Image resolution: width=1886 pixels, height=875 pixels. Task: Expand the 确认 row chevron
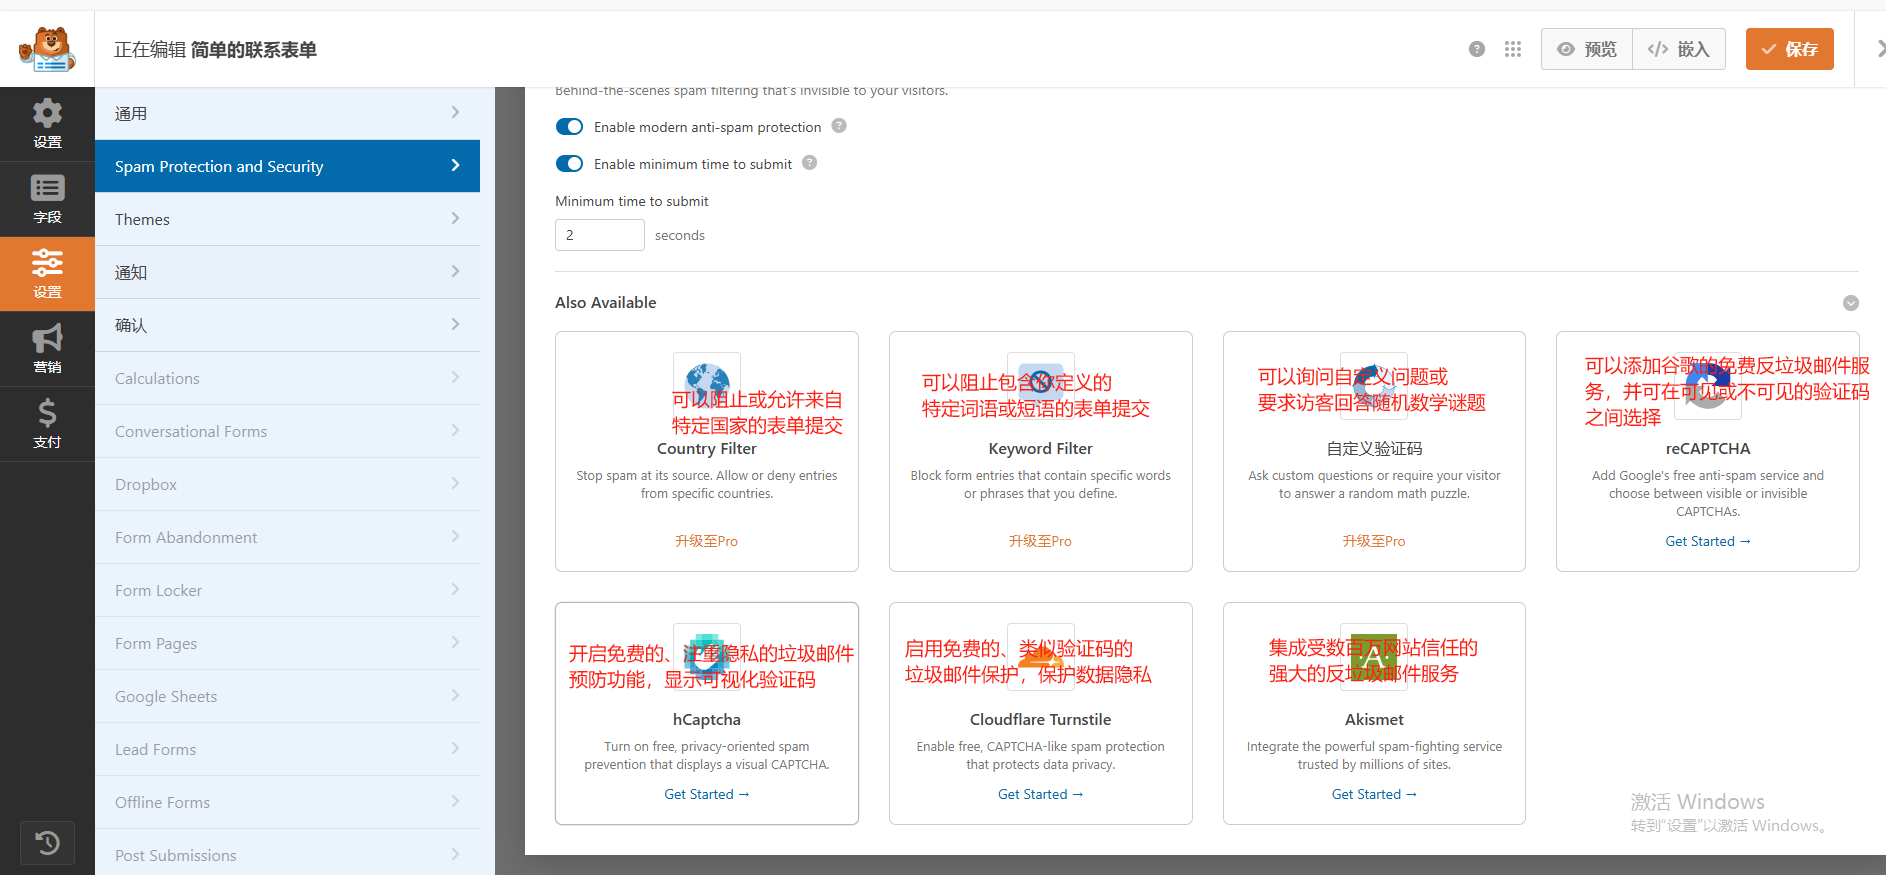455,325
